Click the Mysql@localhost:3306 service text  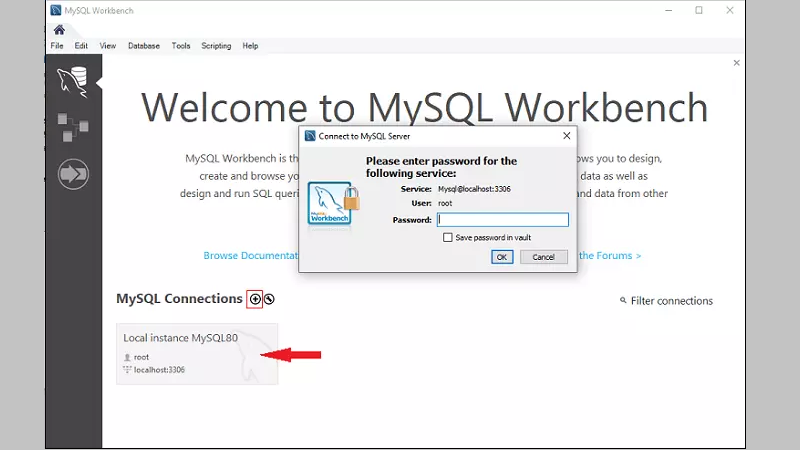(x=474, y=189)
